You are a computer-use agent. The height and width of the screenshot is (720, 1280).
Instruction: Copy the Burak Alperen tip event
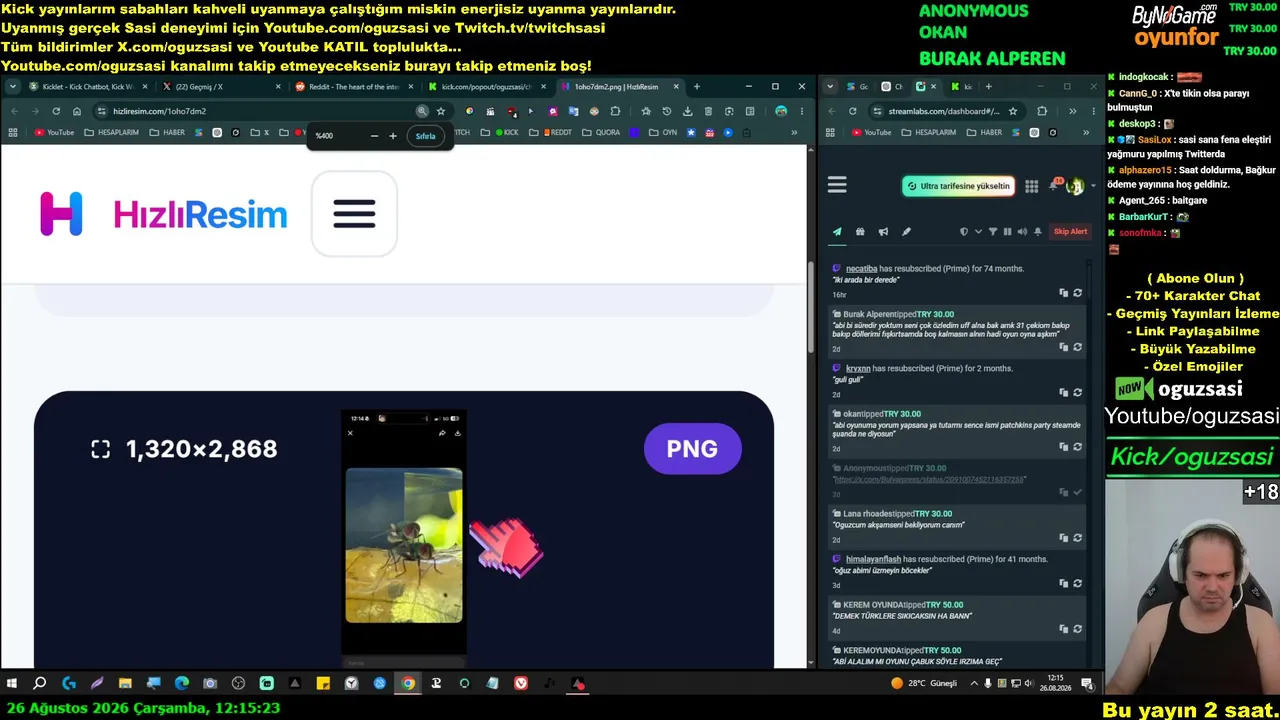click(x=1064, y=347)
